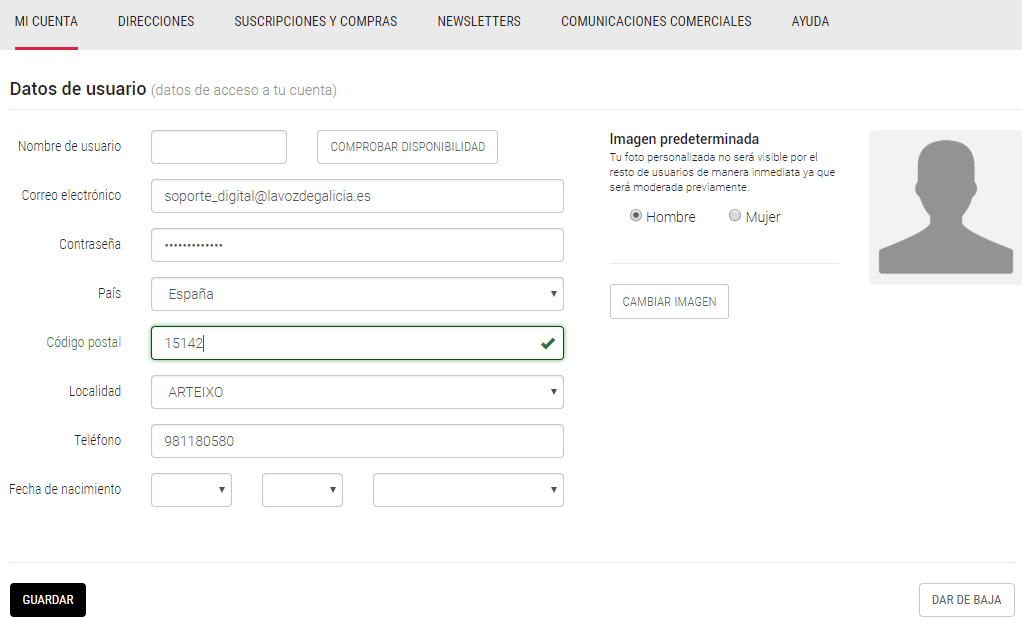
Task: Open the Mi Cuenta tab
Action: (x=46, y=22)
